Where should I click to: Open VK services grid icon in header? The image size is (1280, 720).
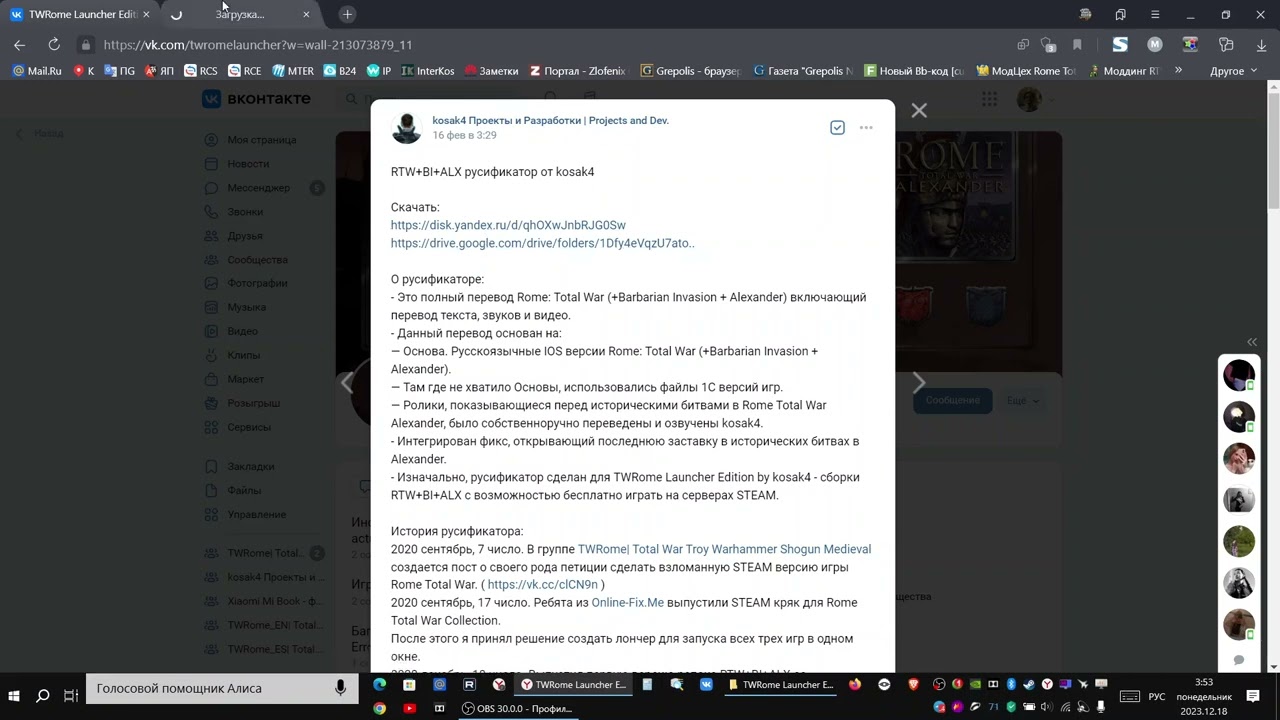pyautogui.click(x=989, y=99)
